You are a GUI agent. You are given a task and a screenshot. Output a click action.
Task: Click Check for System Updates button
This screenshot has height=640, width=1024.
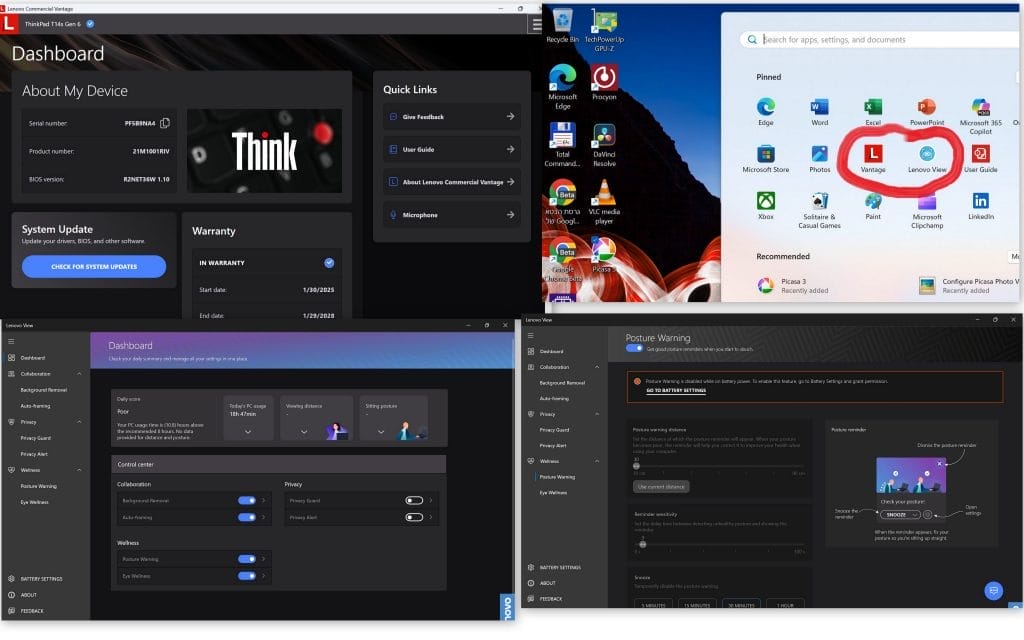tap(94, 266)
